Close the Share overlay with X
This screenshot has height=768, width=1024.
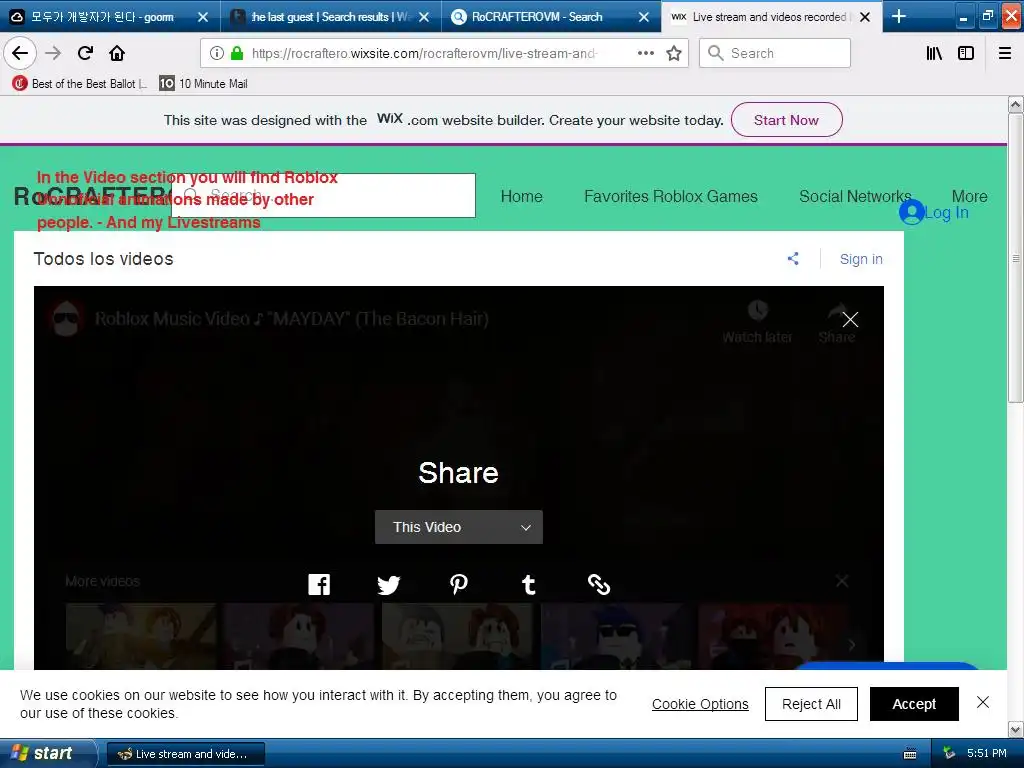click(x=850, y=319)
